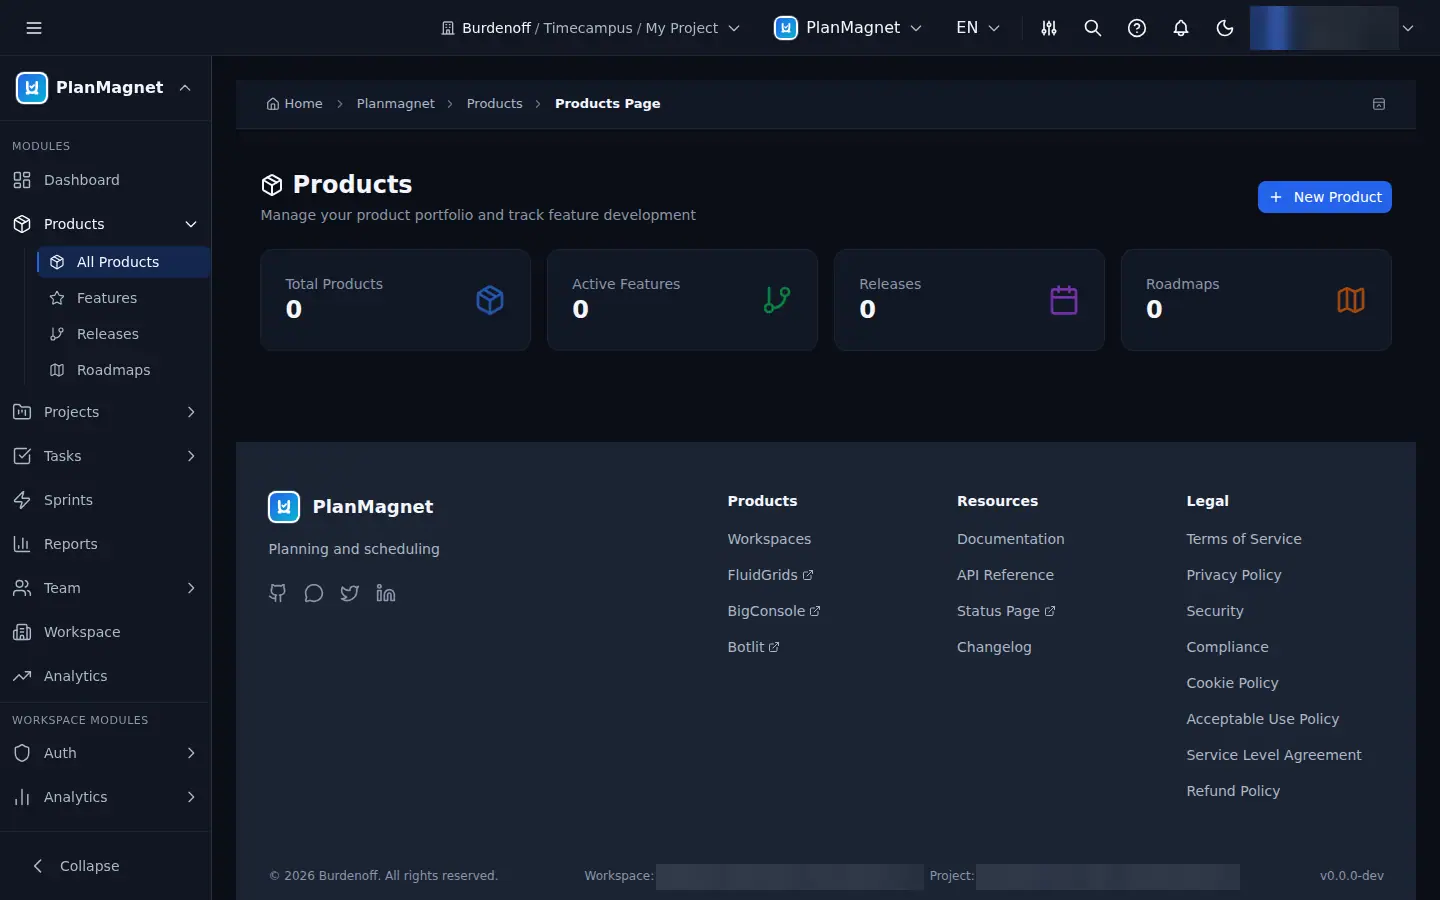
Task: Open Refund Policy link
Action: click(x=1233, y=791)
